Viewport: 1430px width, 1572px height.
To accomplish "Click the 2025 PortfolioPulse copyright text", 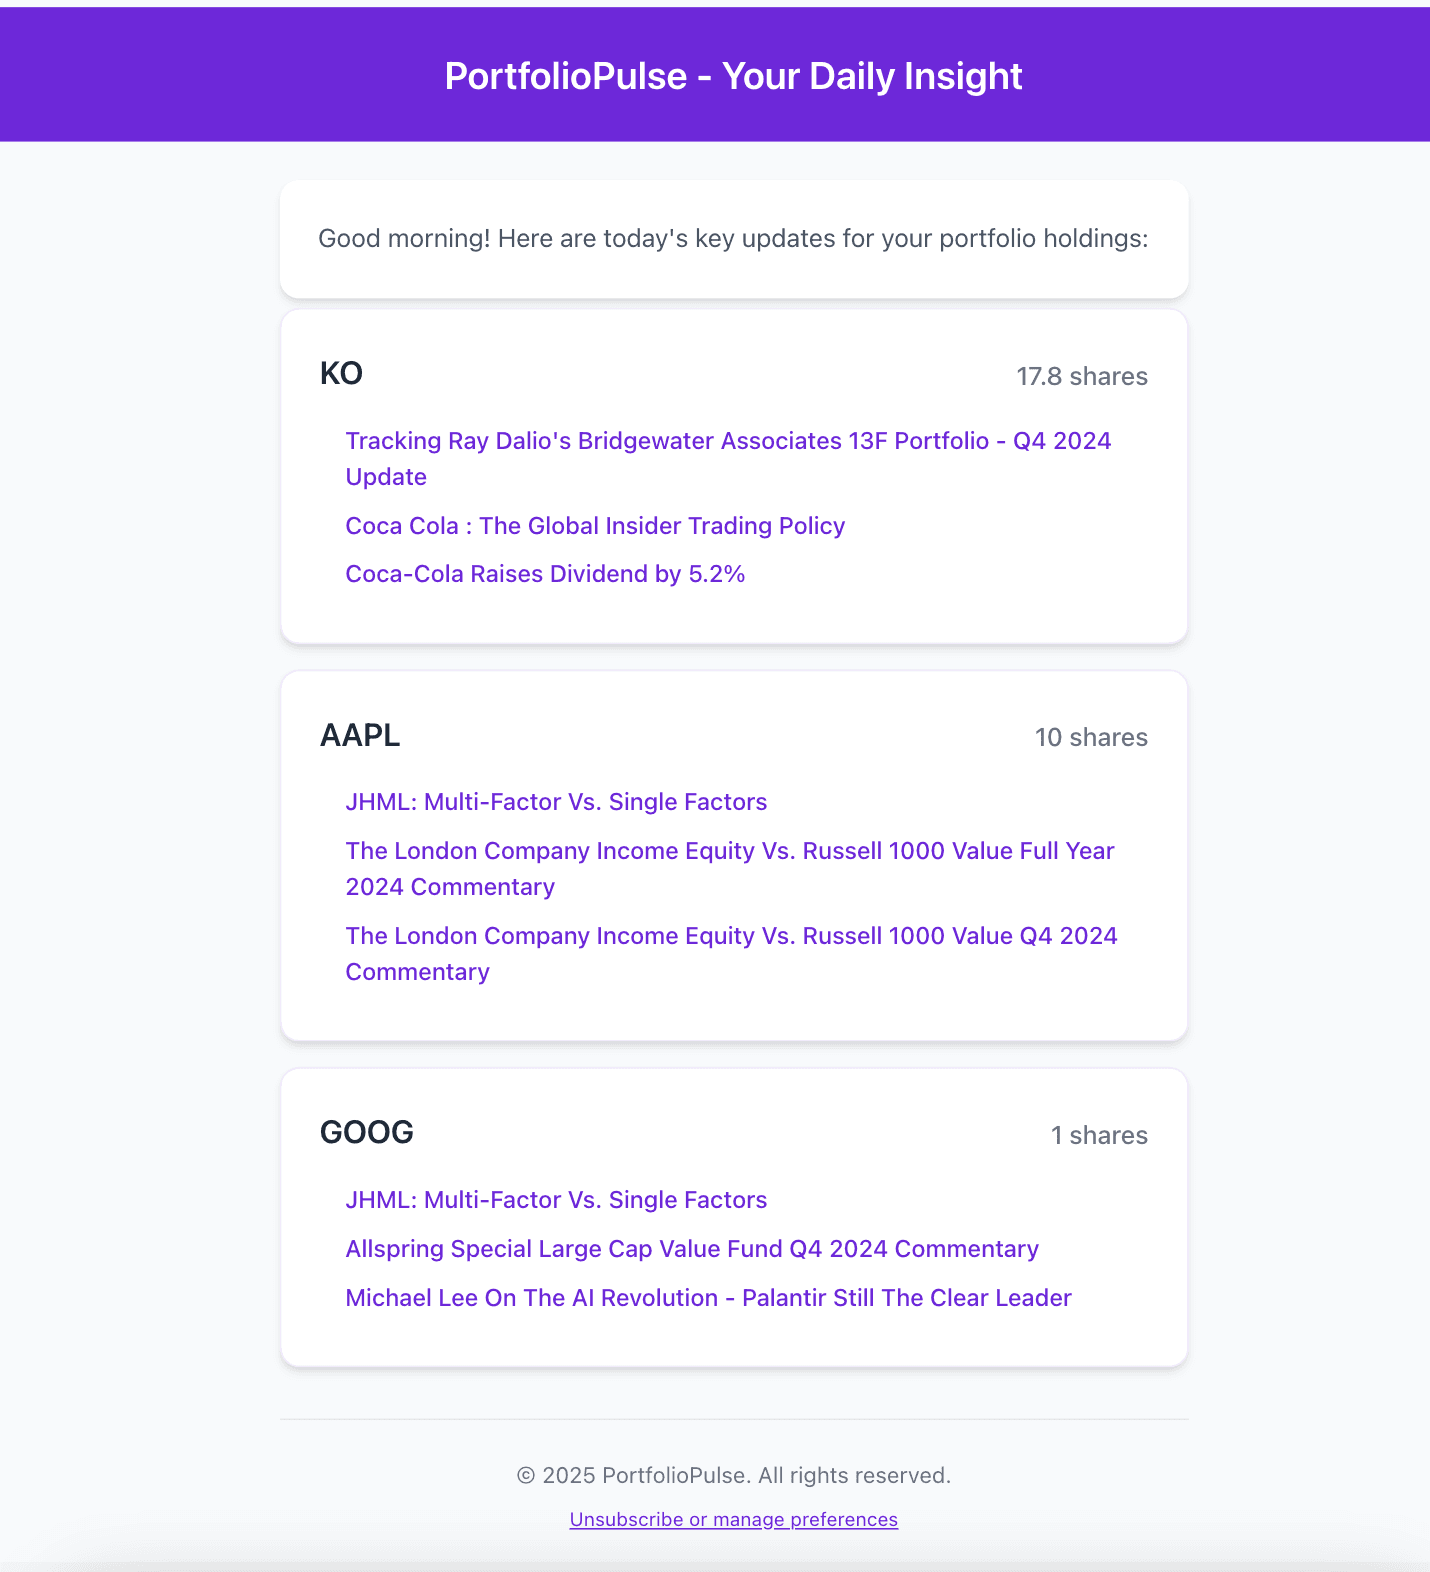I will [x=733, y=1475].
